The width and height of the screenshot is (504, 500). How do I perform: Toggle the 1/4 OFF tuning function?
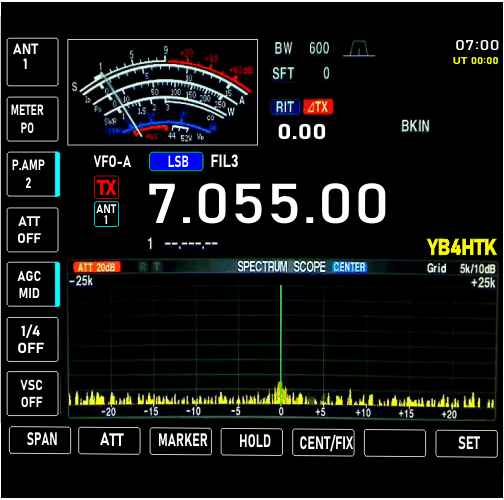pos(33,339)
